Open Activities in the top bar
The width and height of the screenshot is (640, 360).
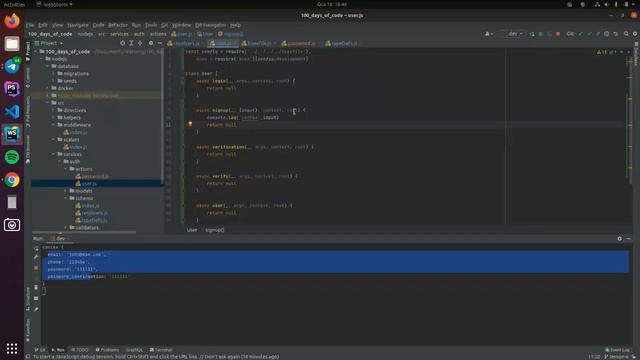click(14, 4)
